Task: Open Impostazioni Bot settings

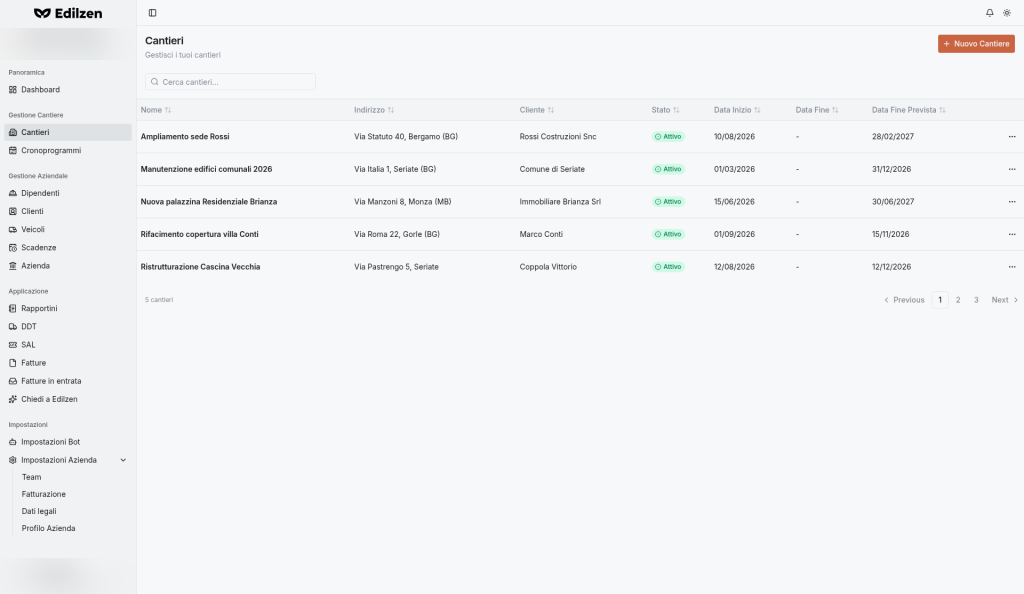Action: (68, 442)
